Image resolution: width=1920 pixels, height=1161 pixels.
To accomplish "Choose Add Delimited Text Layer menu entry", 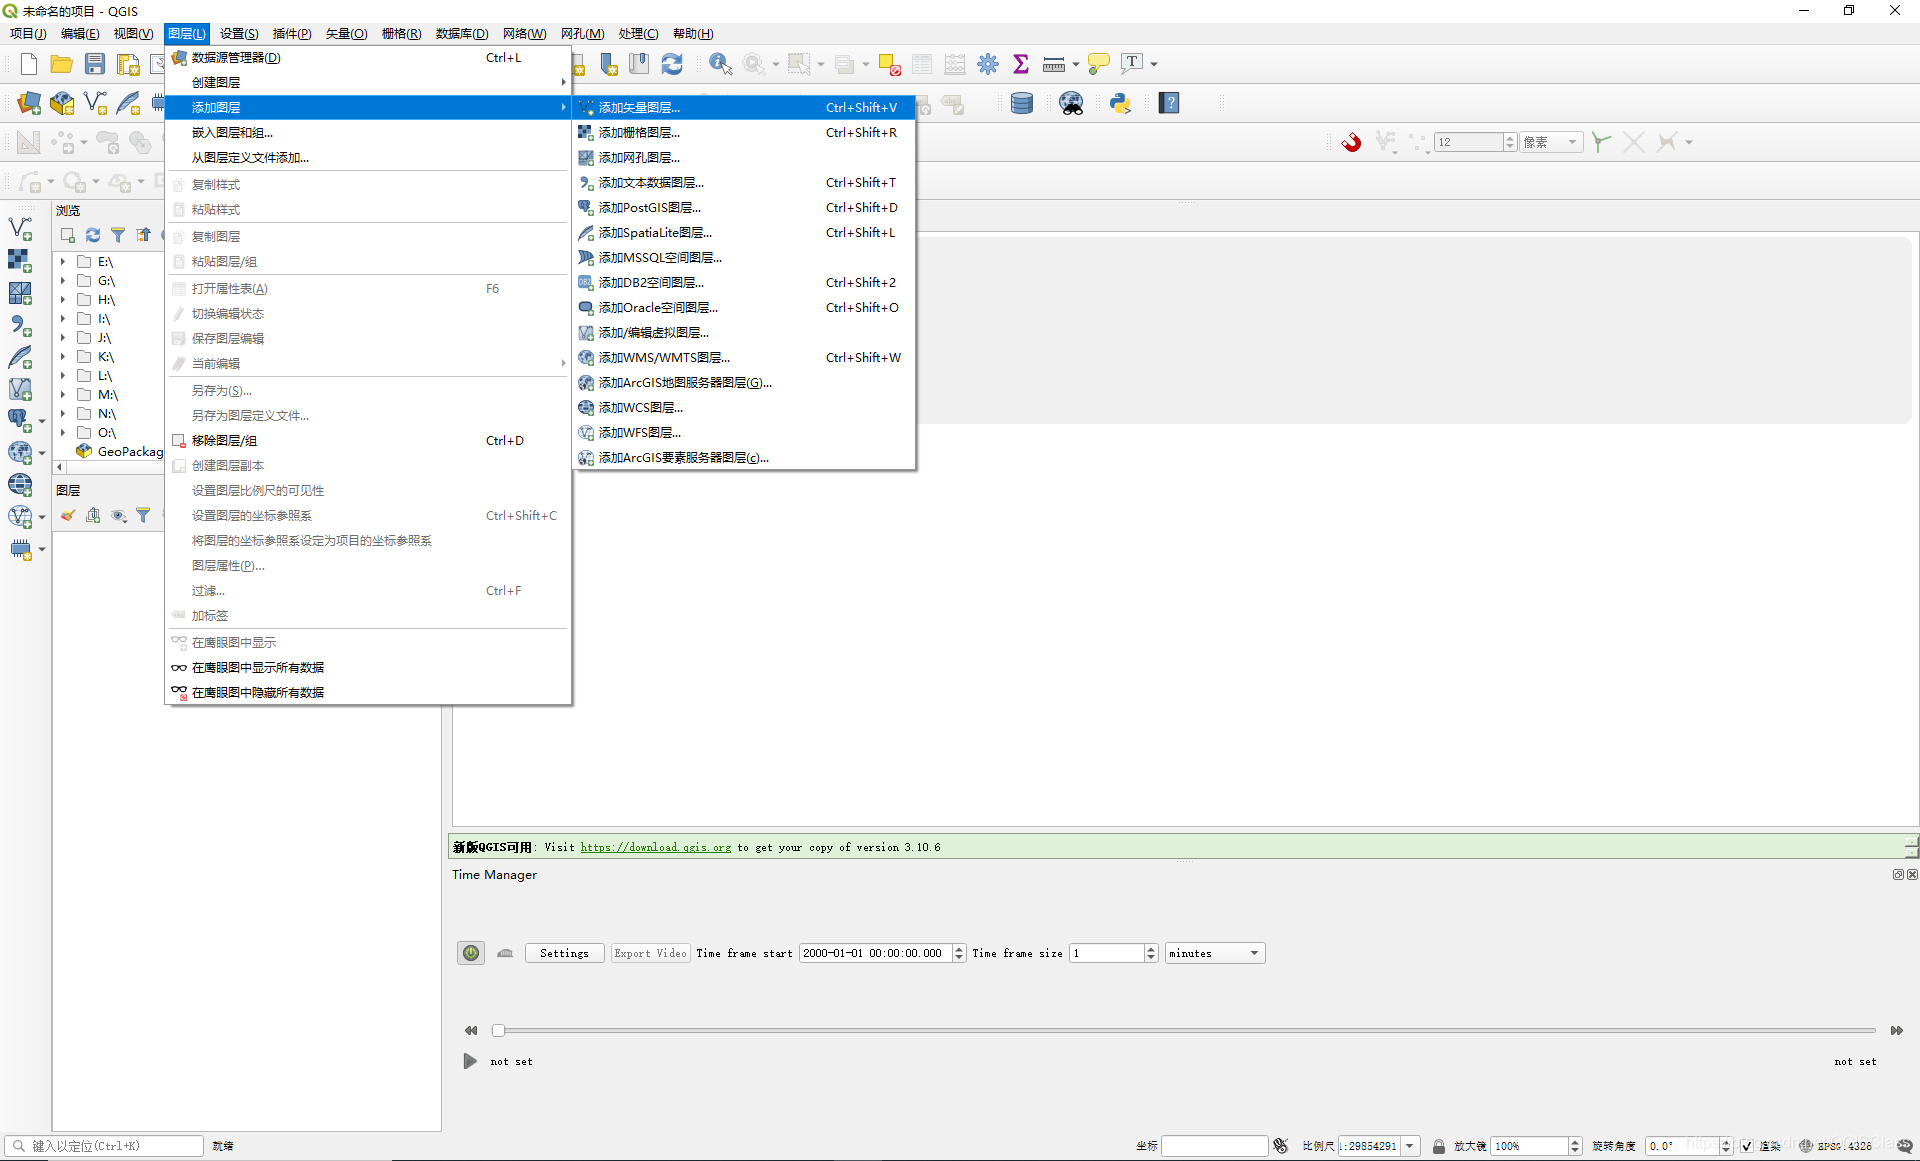I will [x=744, y=182].
